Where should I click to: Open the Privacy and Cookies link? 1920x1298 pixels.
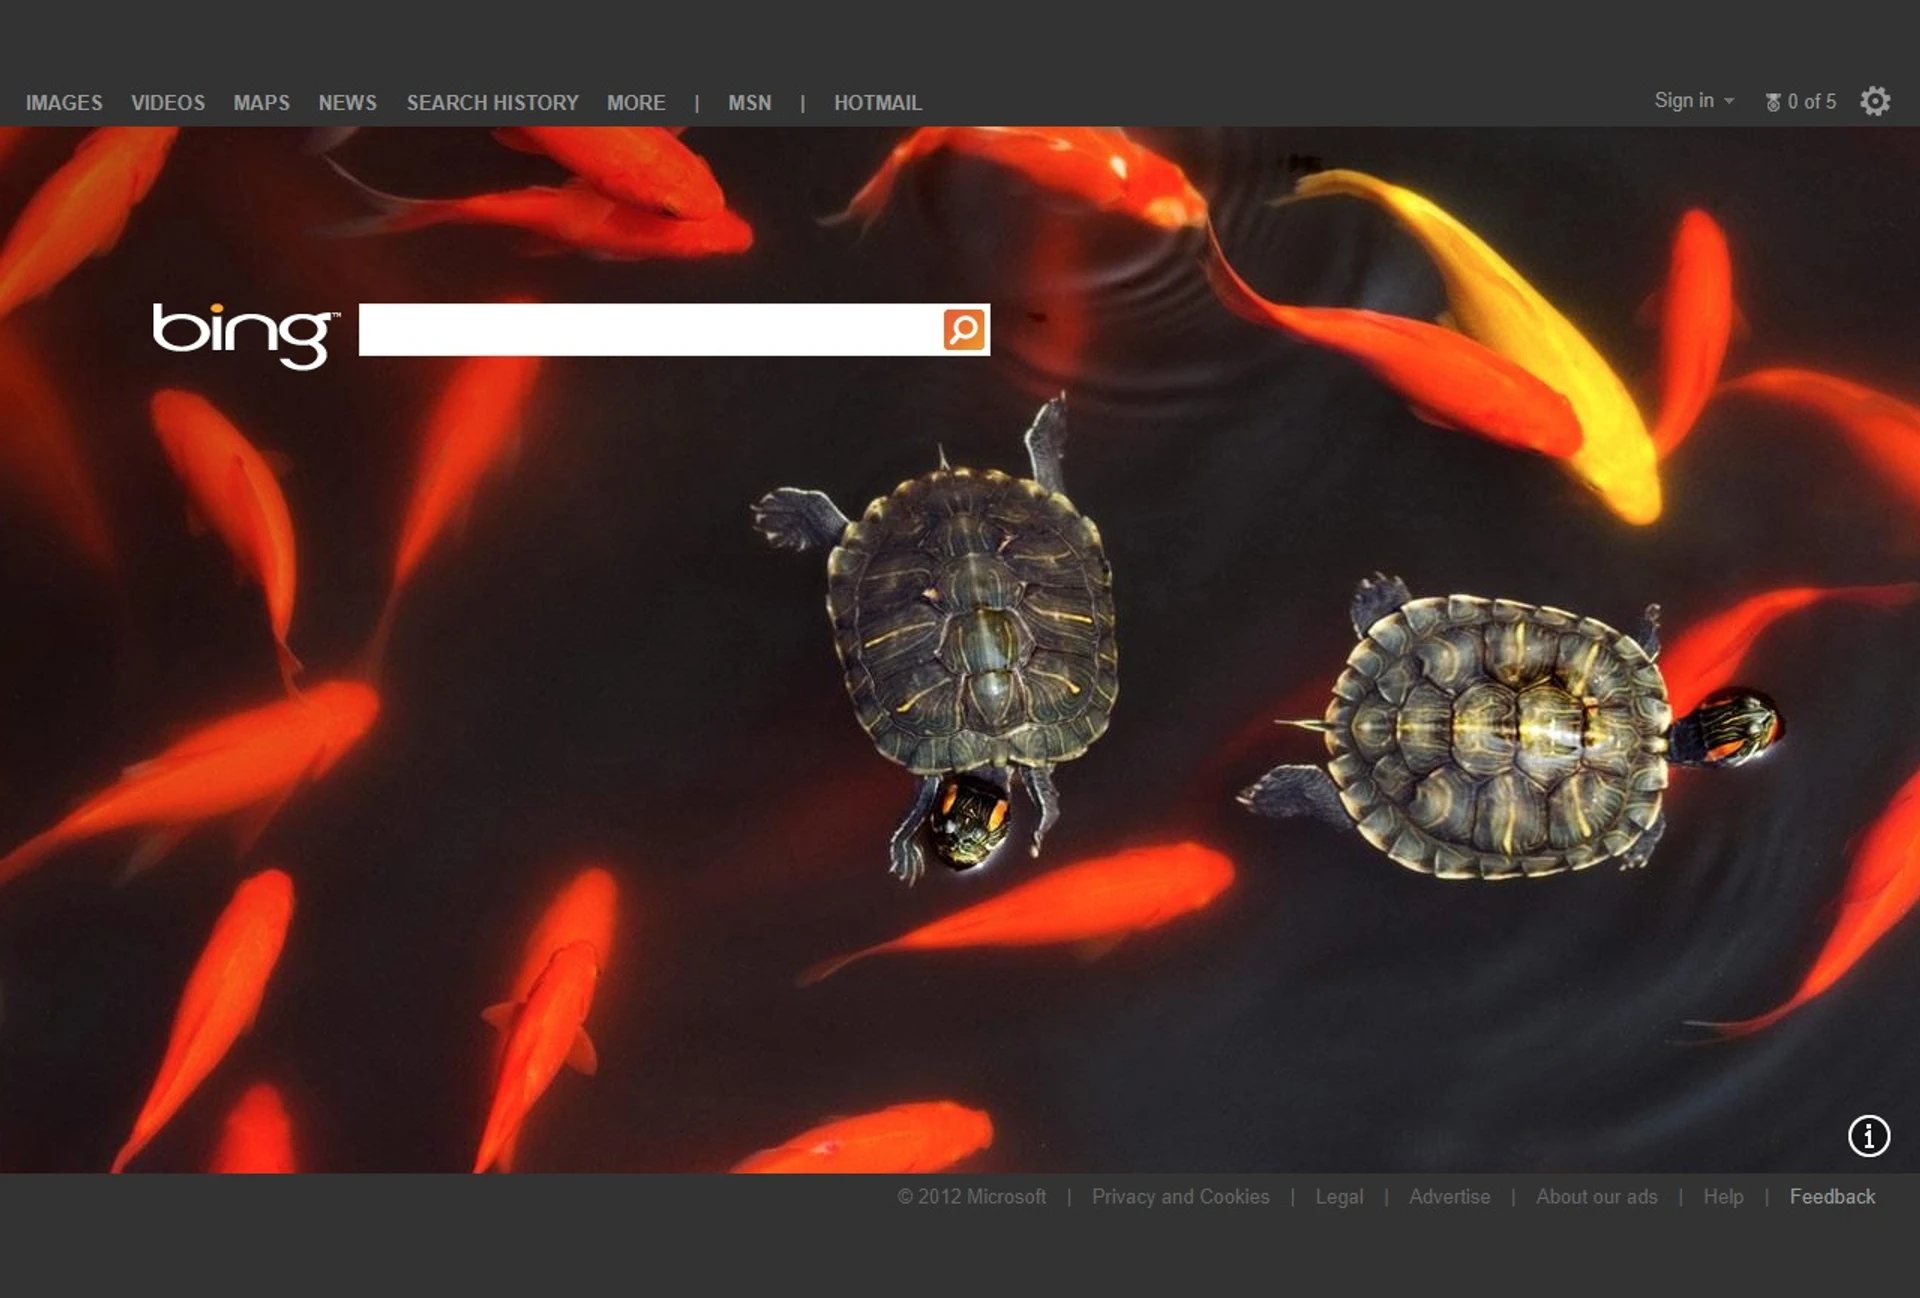(1180, 1196)
